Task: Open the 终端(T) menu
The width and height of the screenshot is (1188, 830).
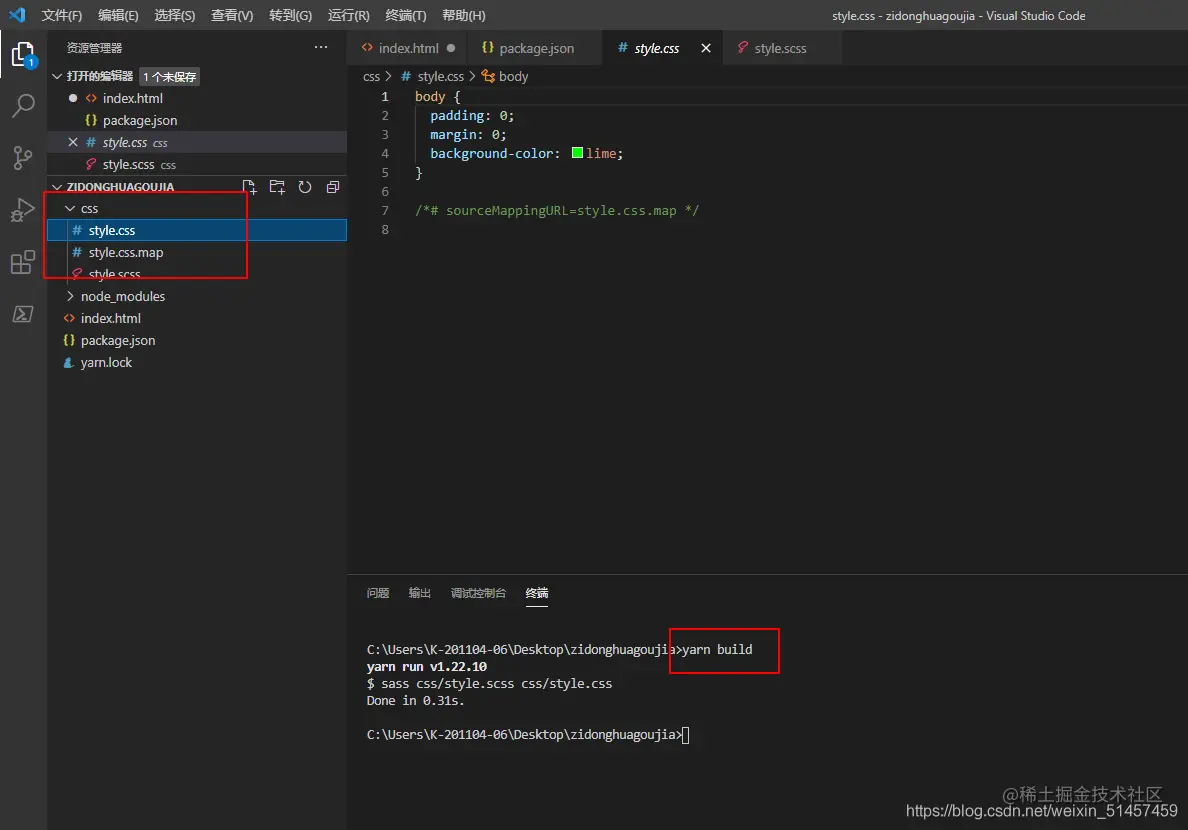Action: coord(405,15)
